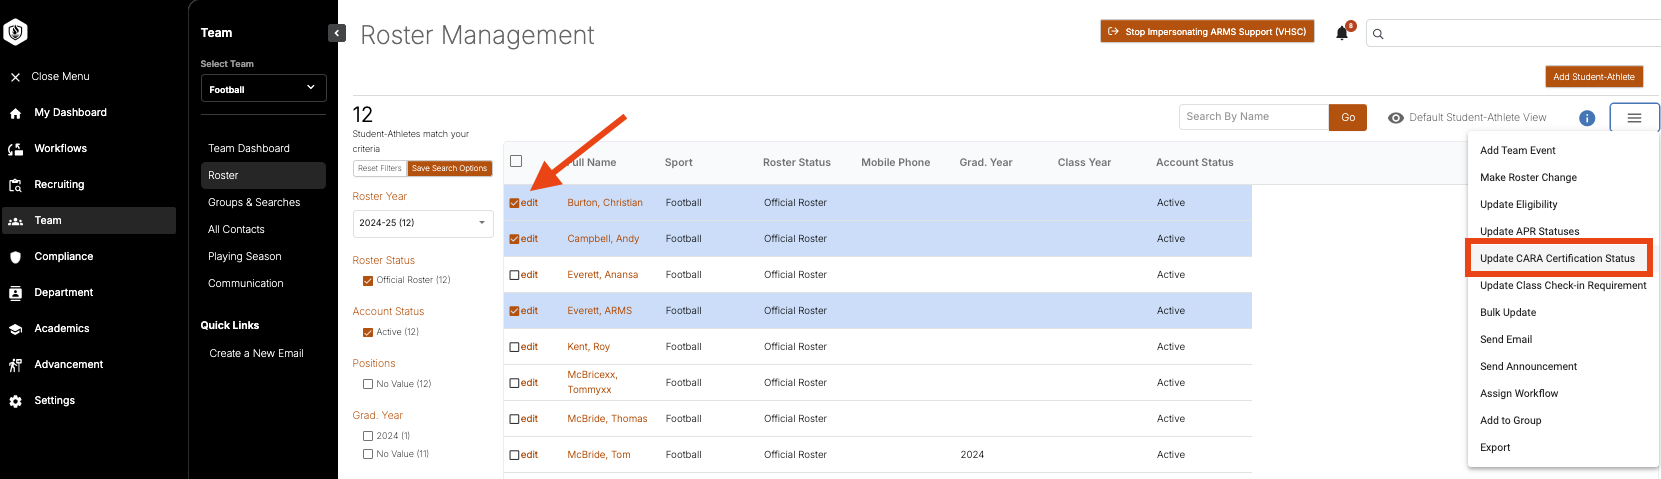Select Update CARA Certification Status

coord(1557,258)
